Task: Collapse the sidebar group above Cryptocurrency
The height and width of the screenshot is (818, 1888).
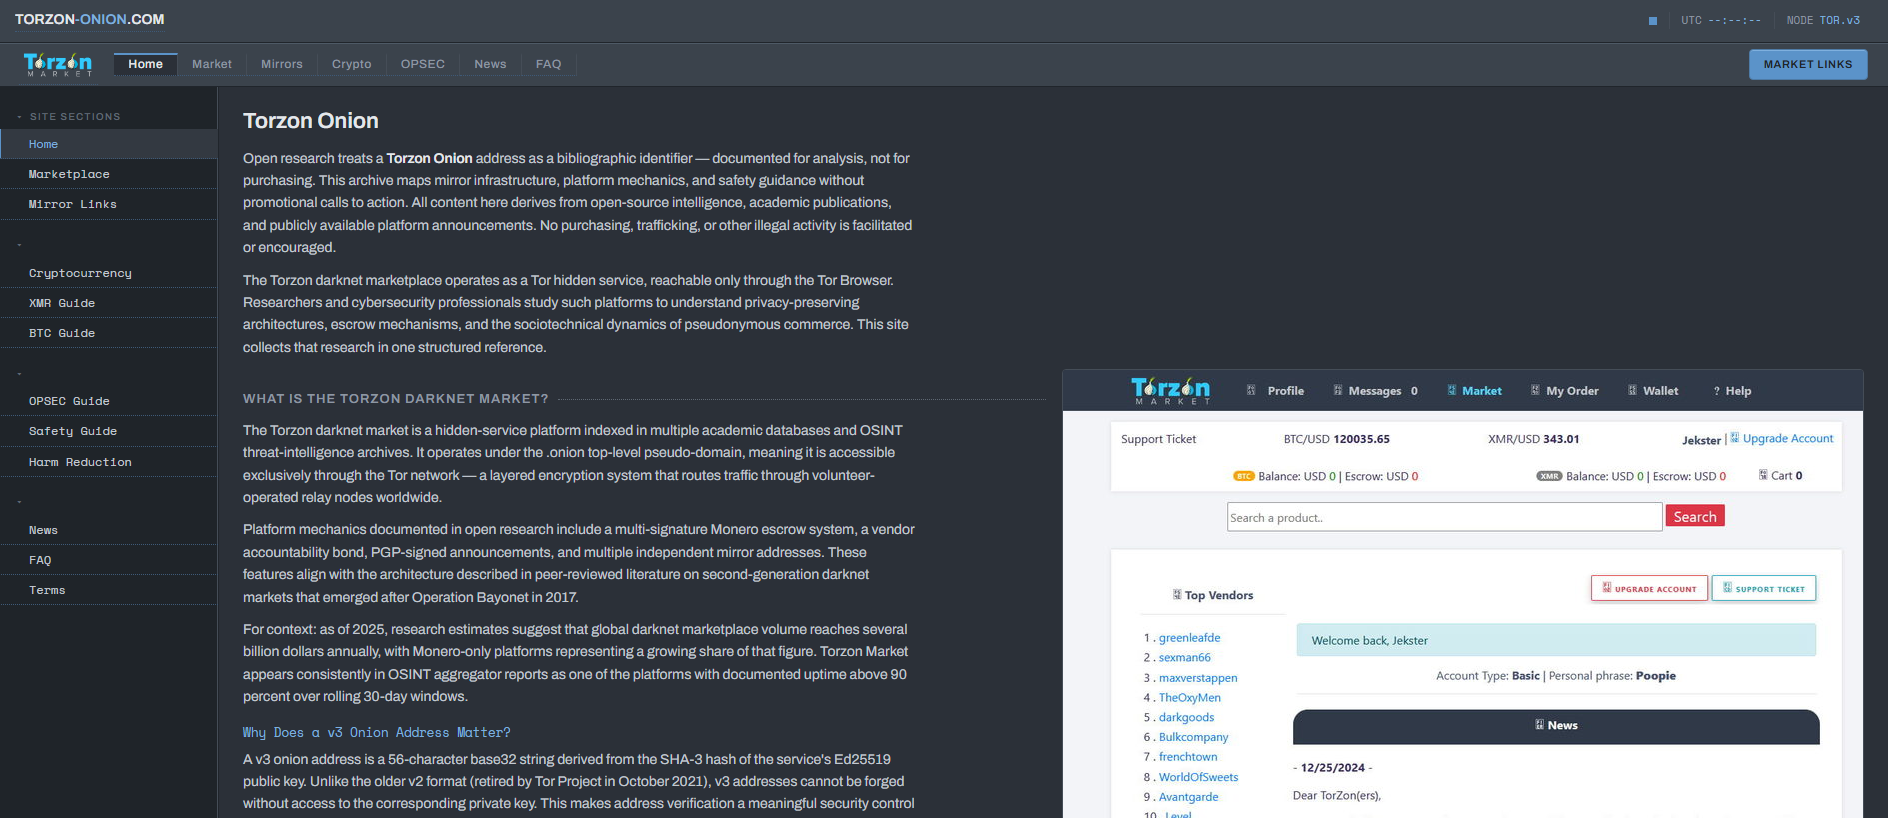Action: click(19, 245)
